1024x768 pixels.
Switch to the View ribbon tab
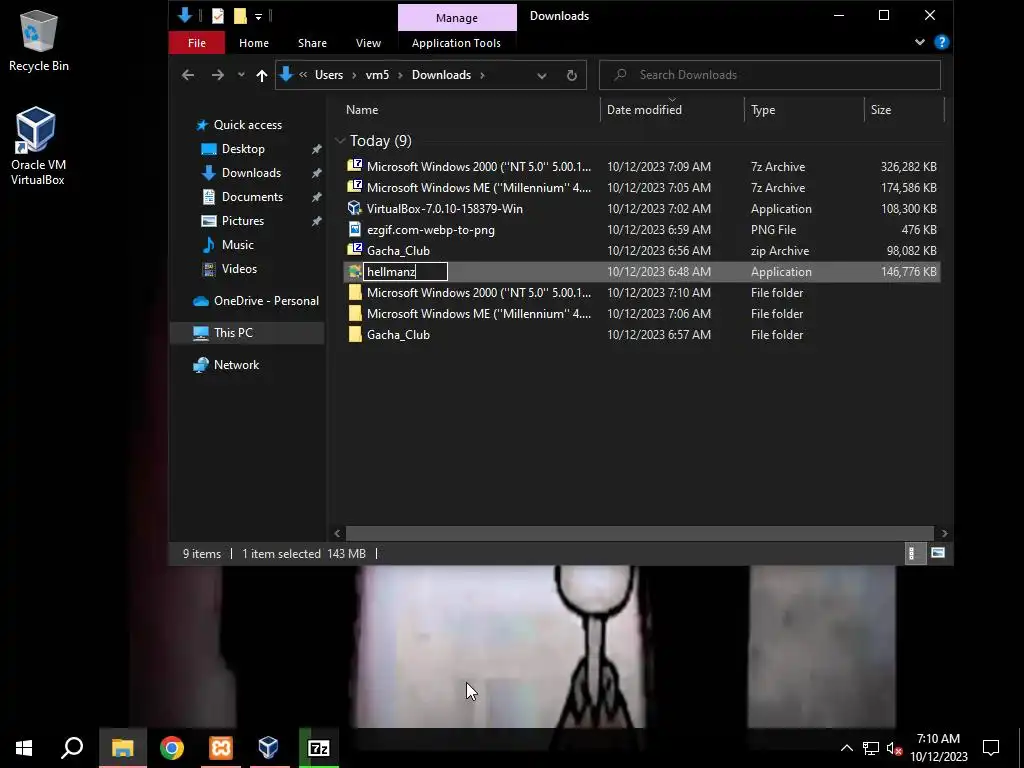point(368,43)
